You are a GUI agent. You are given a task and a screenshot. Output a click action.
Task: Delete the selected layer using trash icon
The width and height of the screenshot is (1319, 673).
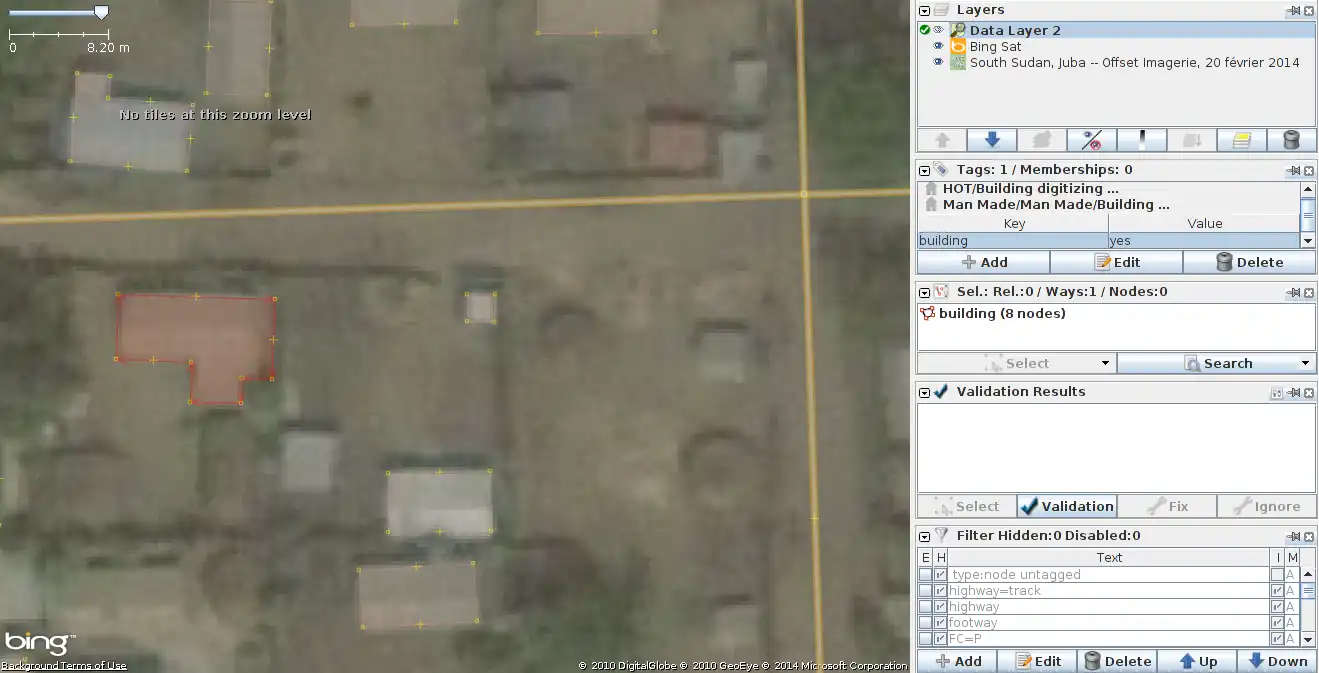pyautogui.click(x=1291, y=140)
